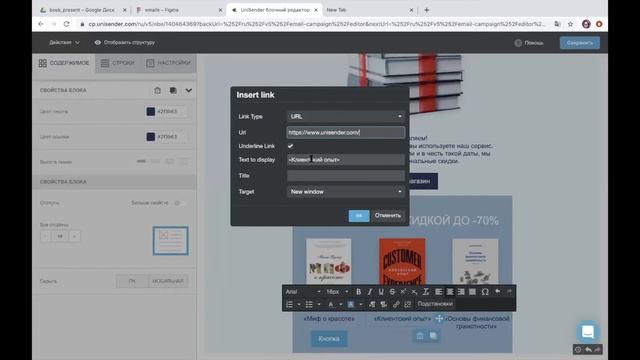The width and height of the screenshot is (640, 360).
Task: Open 'Помощь' help link
Action: click(x=529, y=43)
